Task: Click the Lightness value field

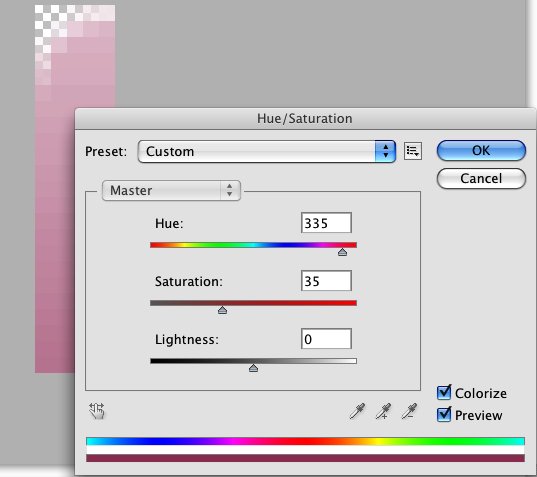Action: coord(326,339)
